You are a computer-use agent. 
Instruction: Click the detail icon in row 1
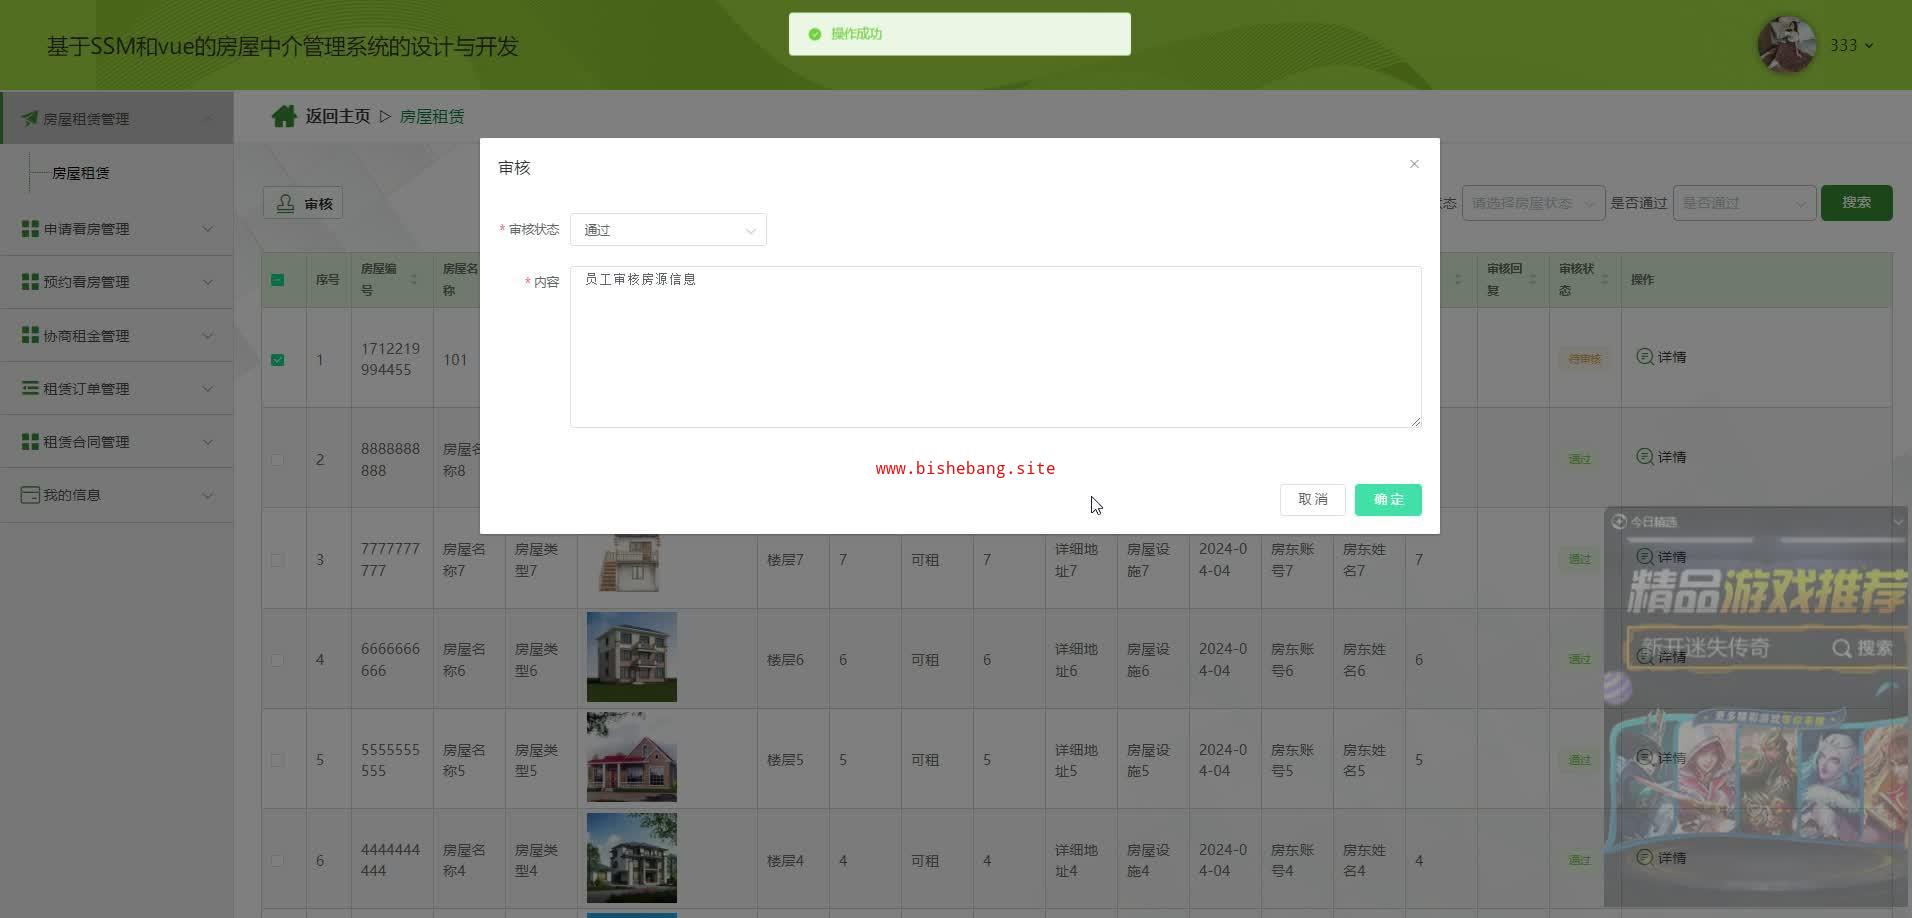pyautogui.click(x=1644, y=356)
